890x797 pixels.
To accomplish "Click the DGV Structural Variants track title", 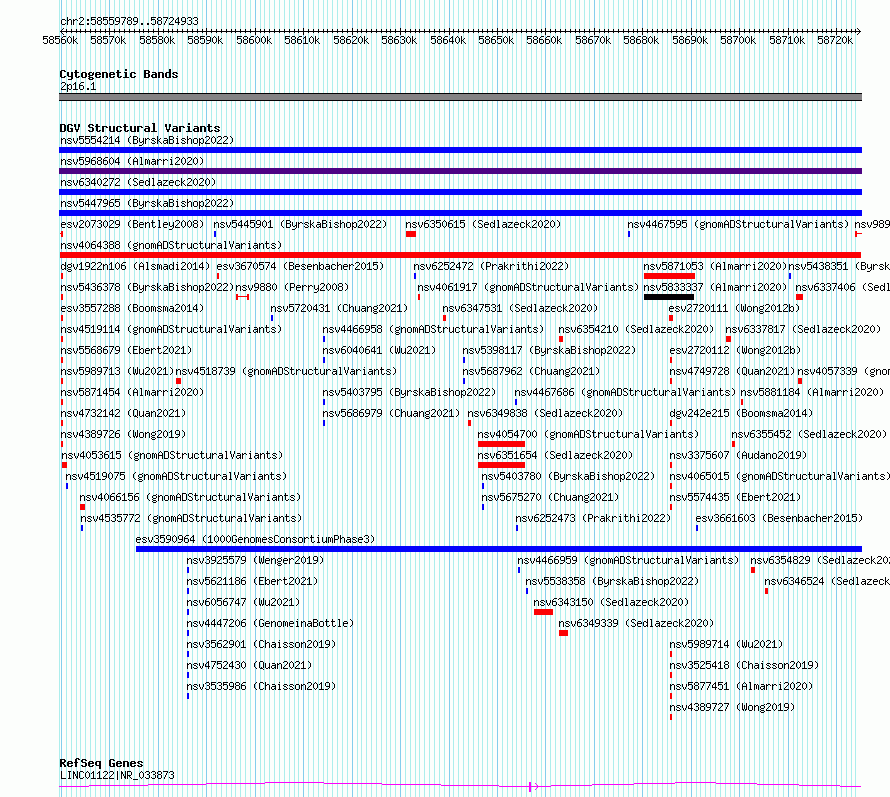I will [x=140, y=128].
